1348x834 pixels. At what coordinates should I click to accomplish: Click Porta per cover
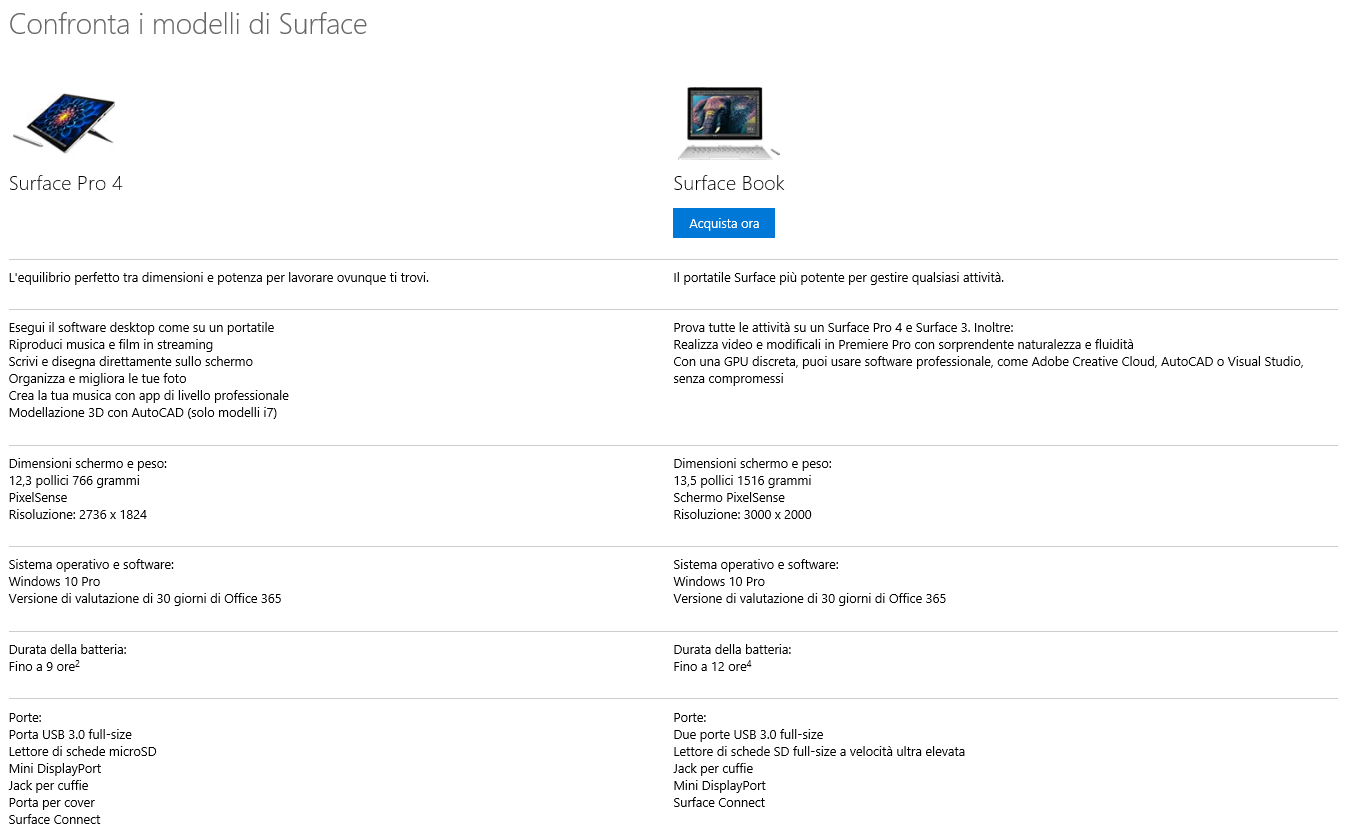[x=52, y=803]
